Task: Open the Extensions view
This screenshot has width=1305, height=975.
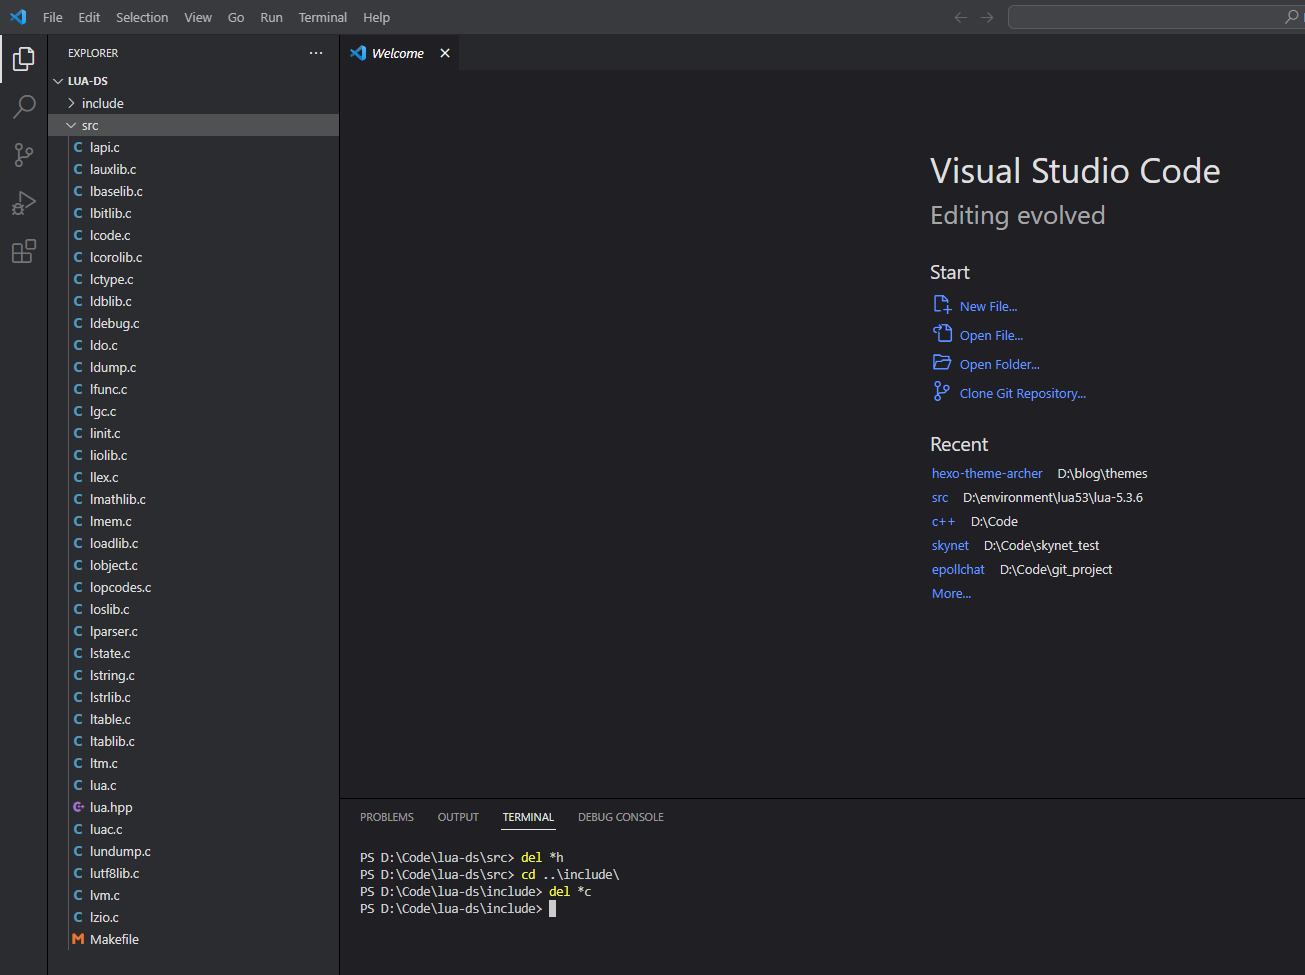Action: coord(24,251)
